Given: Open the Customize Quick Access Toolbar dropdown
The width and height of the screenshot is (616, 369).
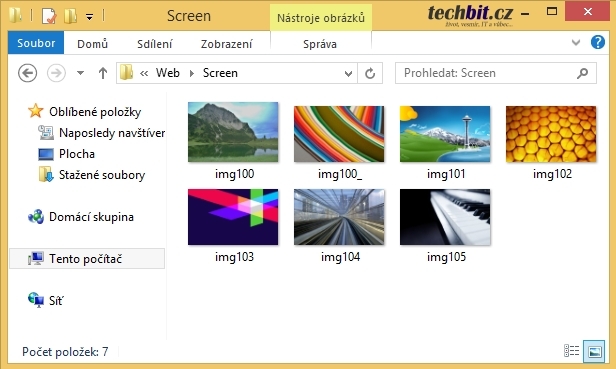Looking at the screenshot, I should [x=90, y=17].
